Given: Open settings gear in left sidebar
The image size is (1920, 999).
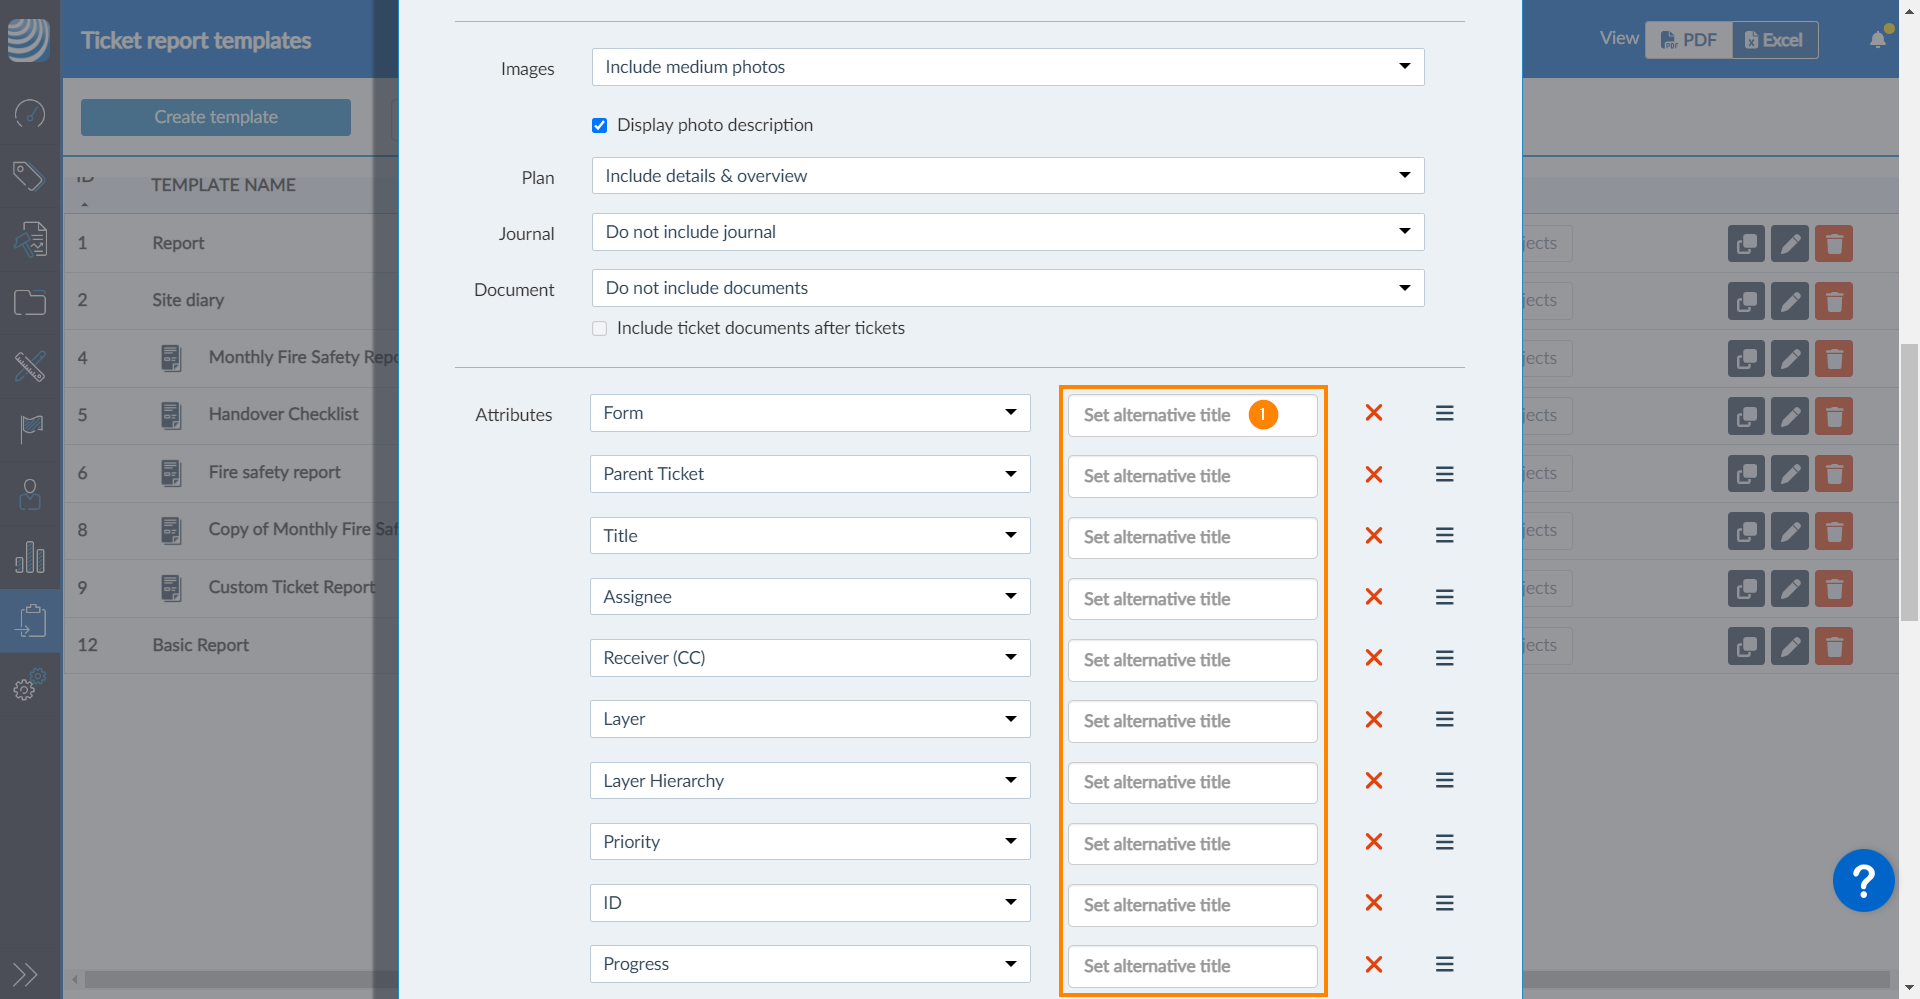Looking at the screenshot, I should tap(28, 687).
